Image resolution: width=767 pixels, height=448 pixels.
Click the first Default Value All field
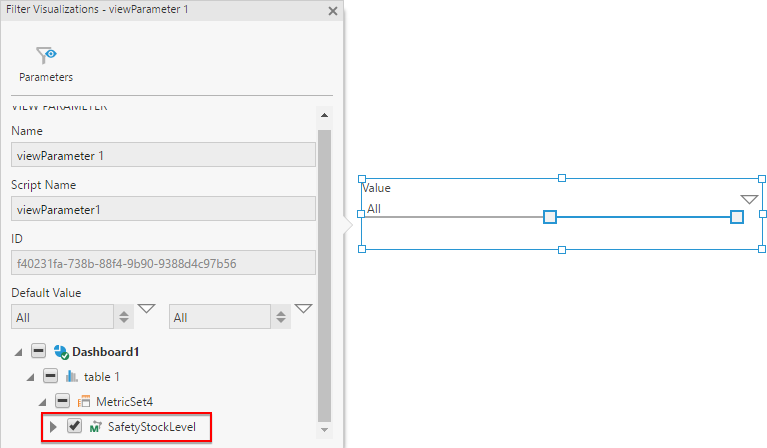coord(63,317)
